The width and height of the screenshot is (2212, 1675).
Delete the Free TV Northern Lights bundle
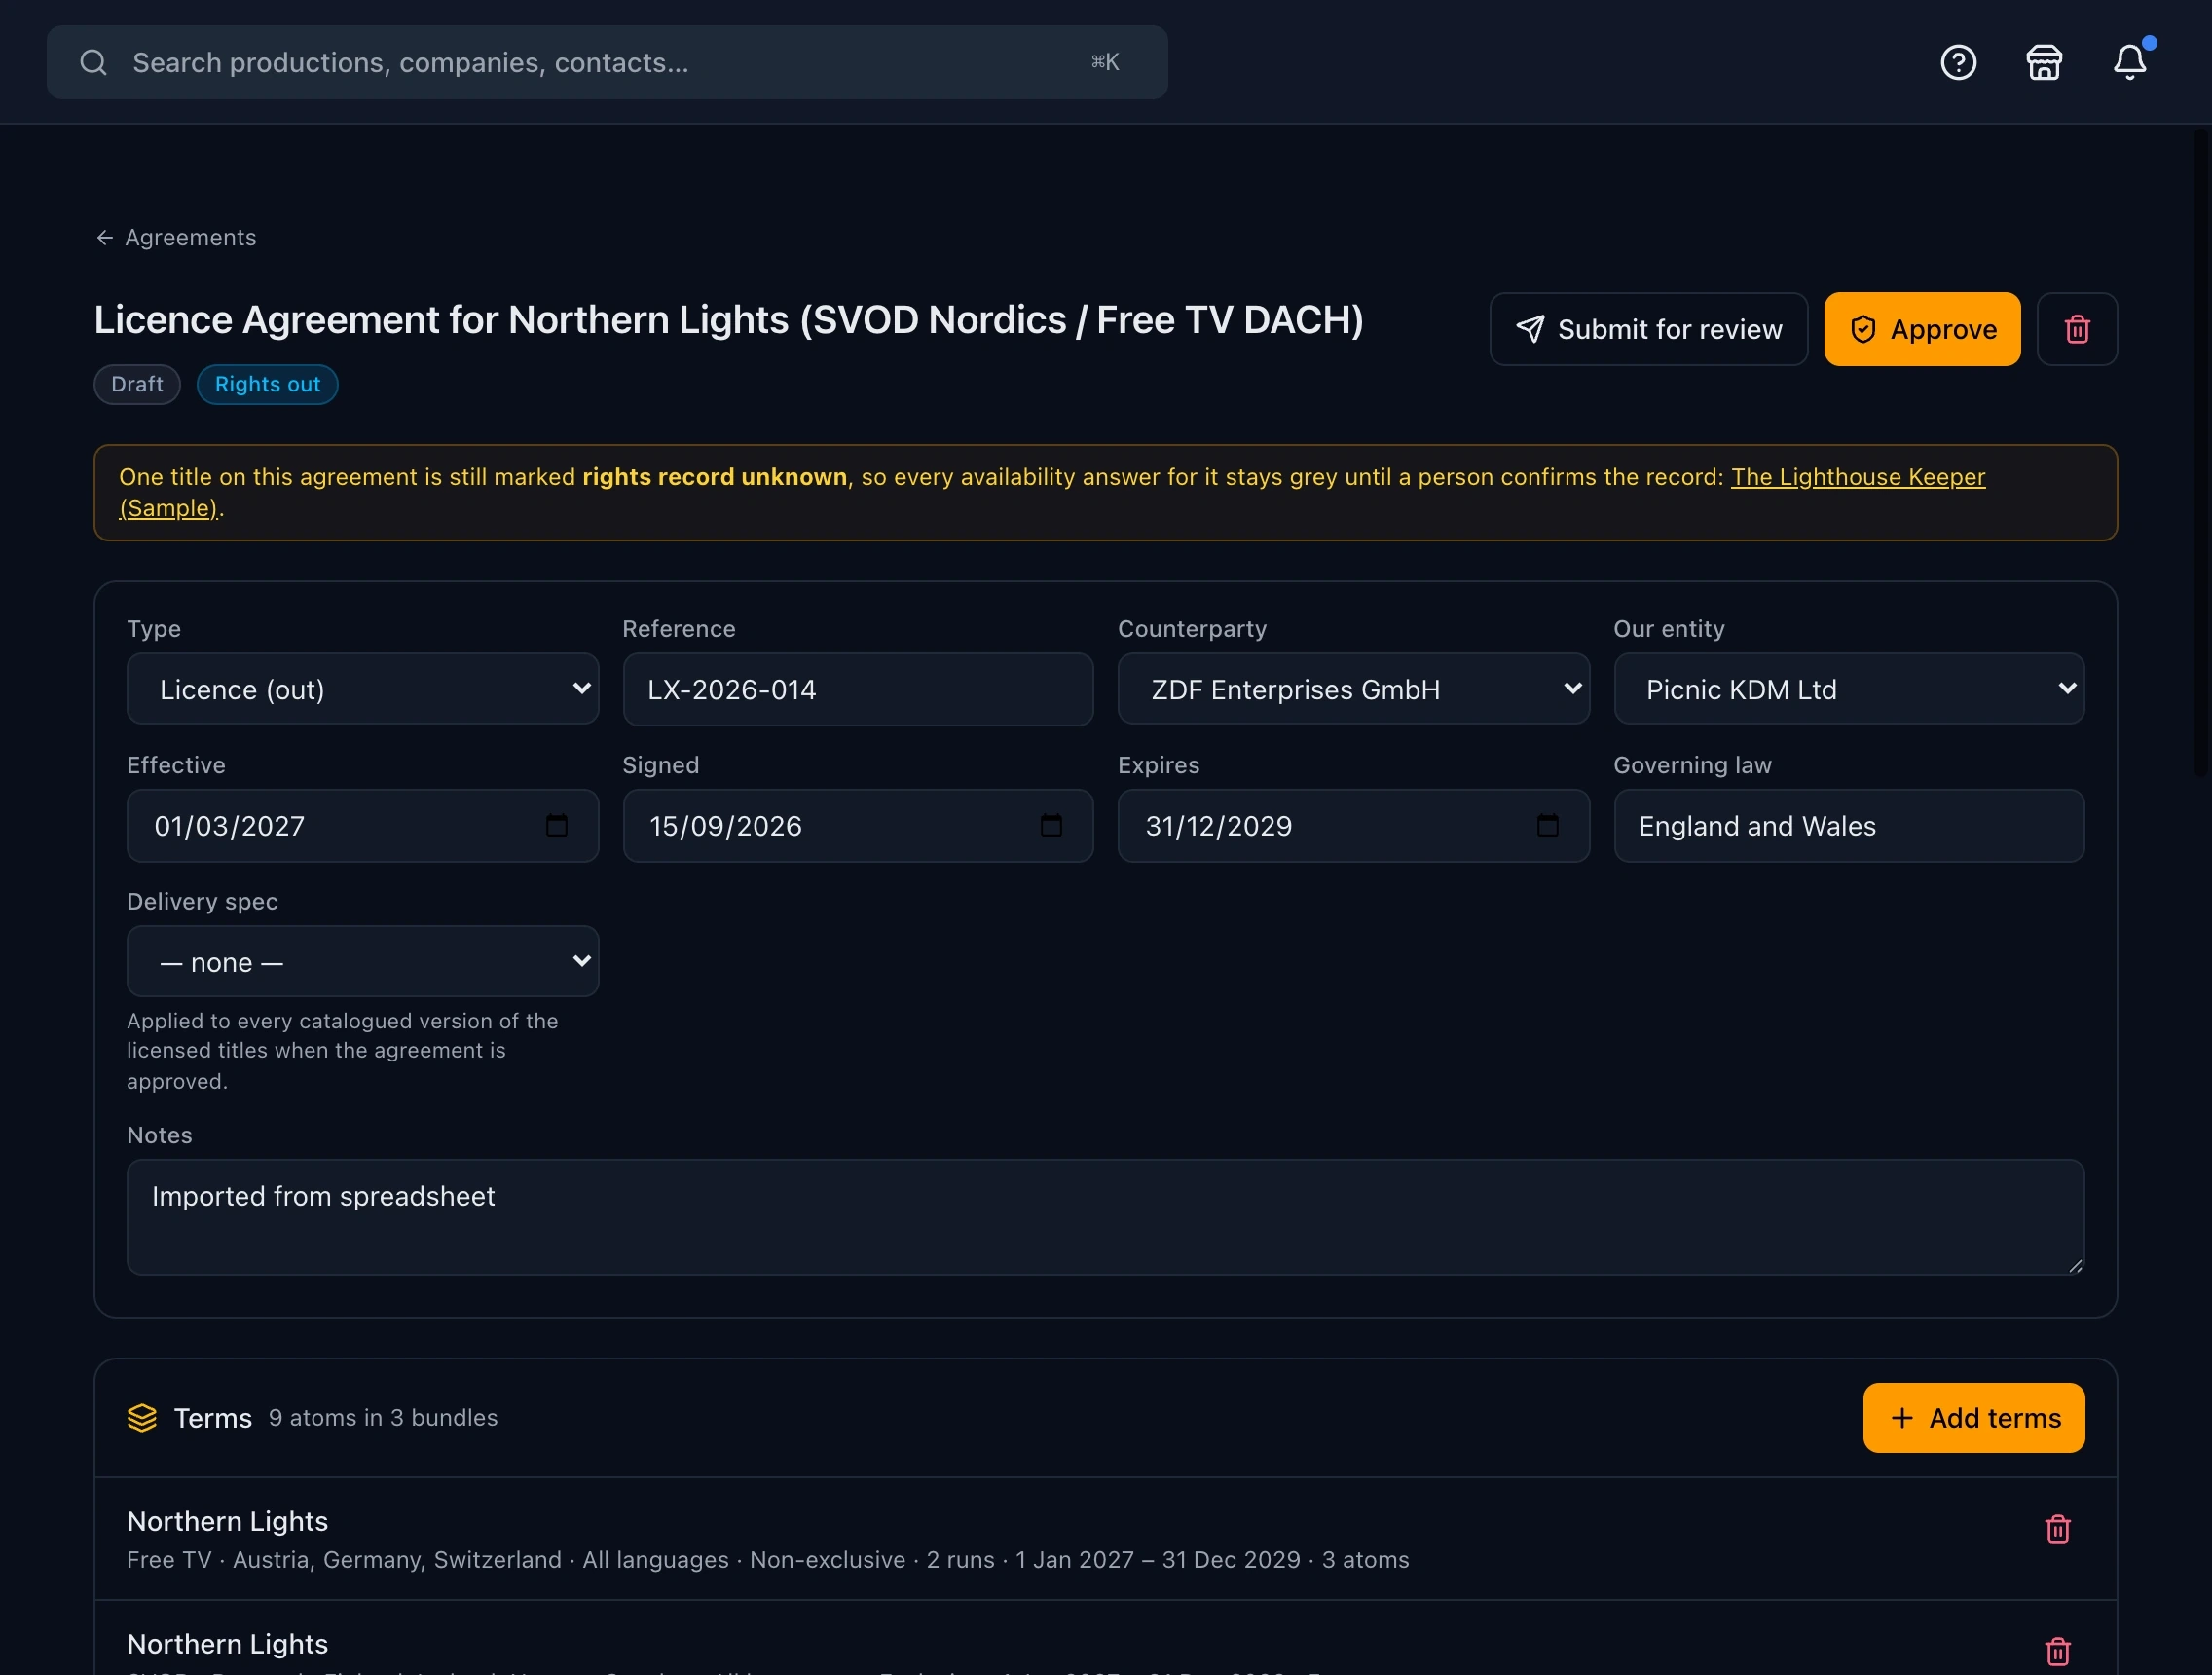pyautogui.click(x=2057, y=1529)
